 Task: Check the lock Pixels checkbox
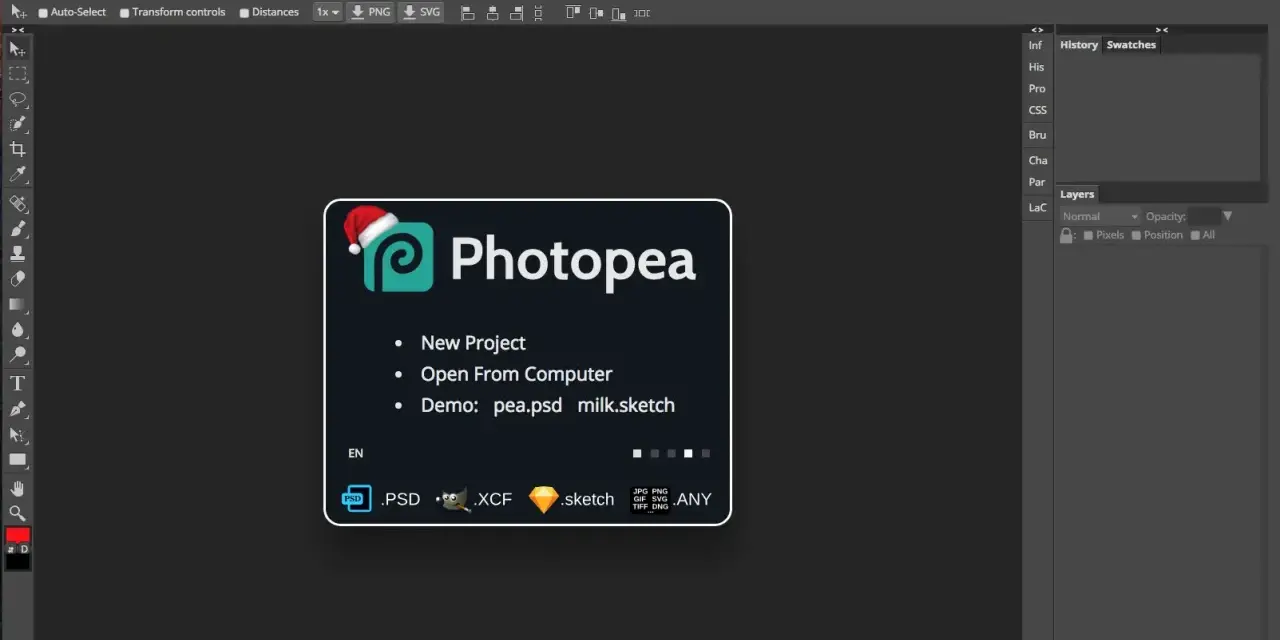coord(1088,235)
